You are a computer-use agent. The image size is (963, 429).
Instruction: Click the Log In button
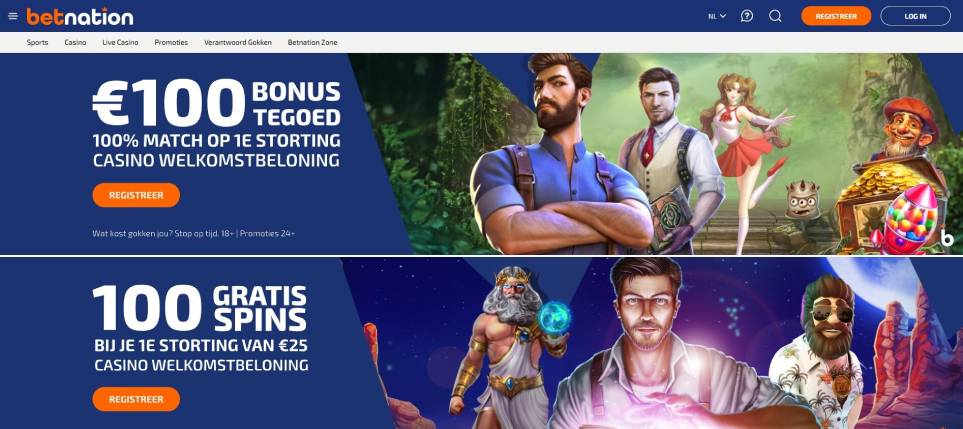(915, 16)
